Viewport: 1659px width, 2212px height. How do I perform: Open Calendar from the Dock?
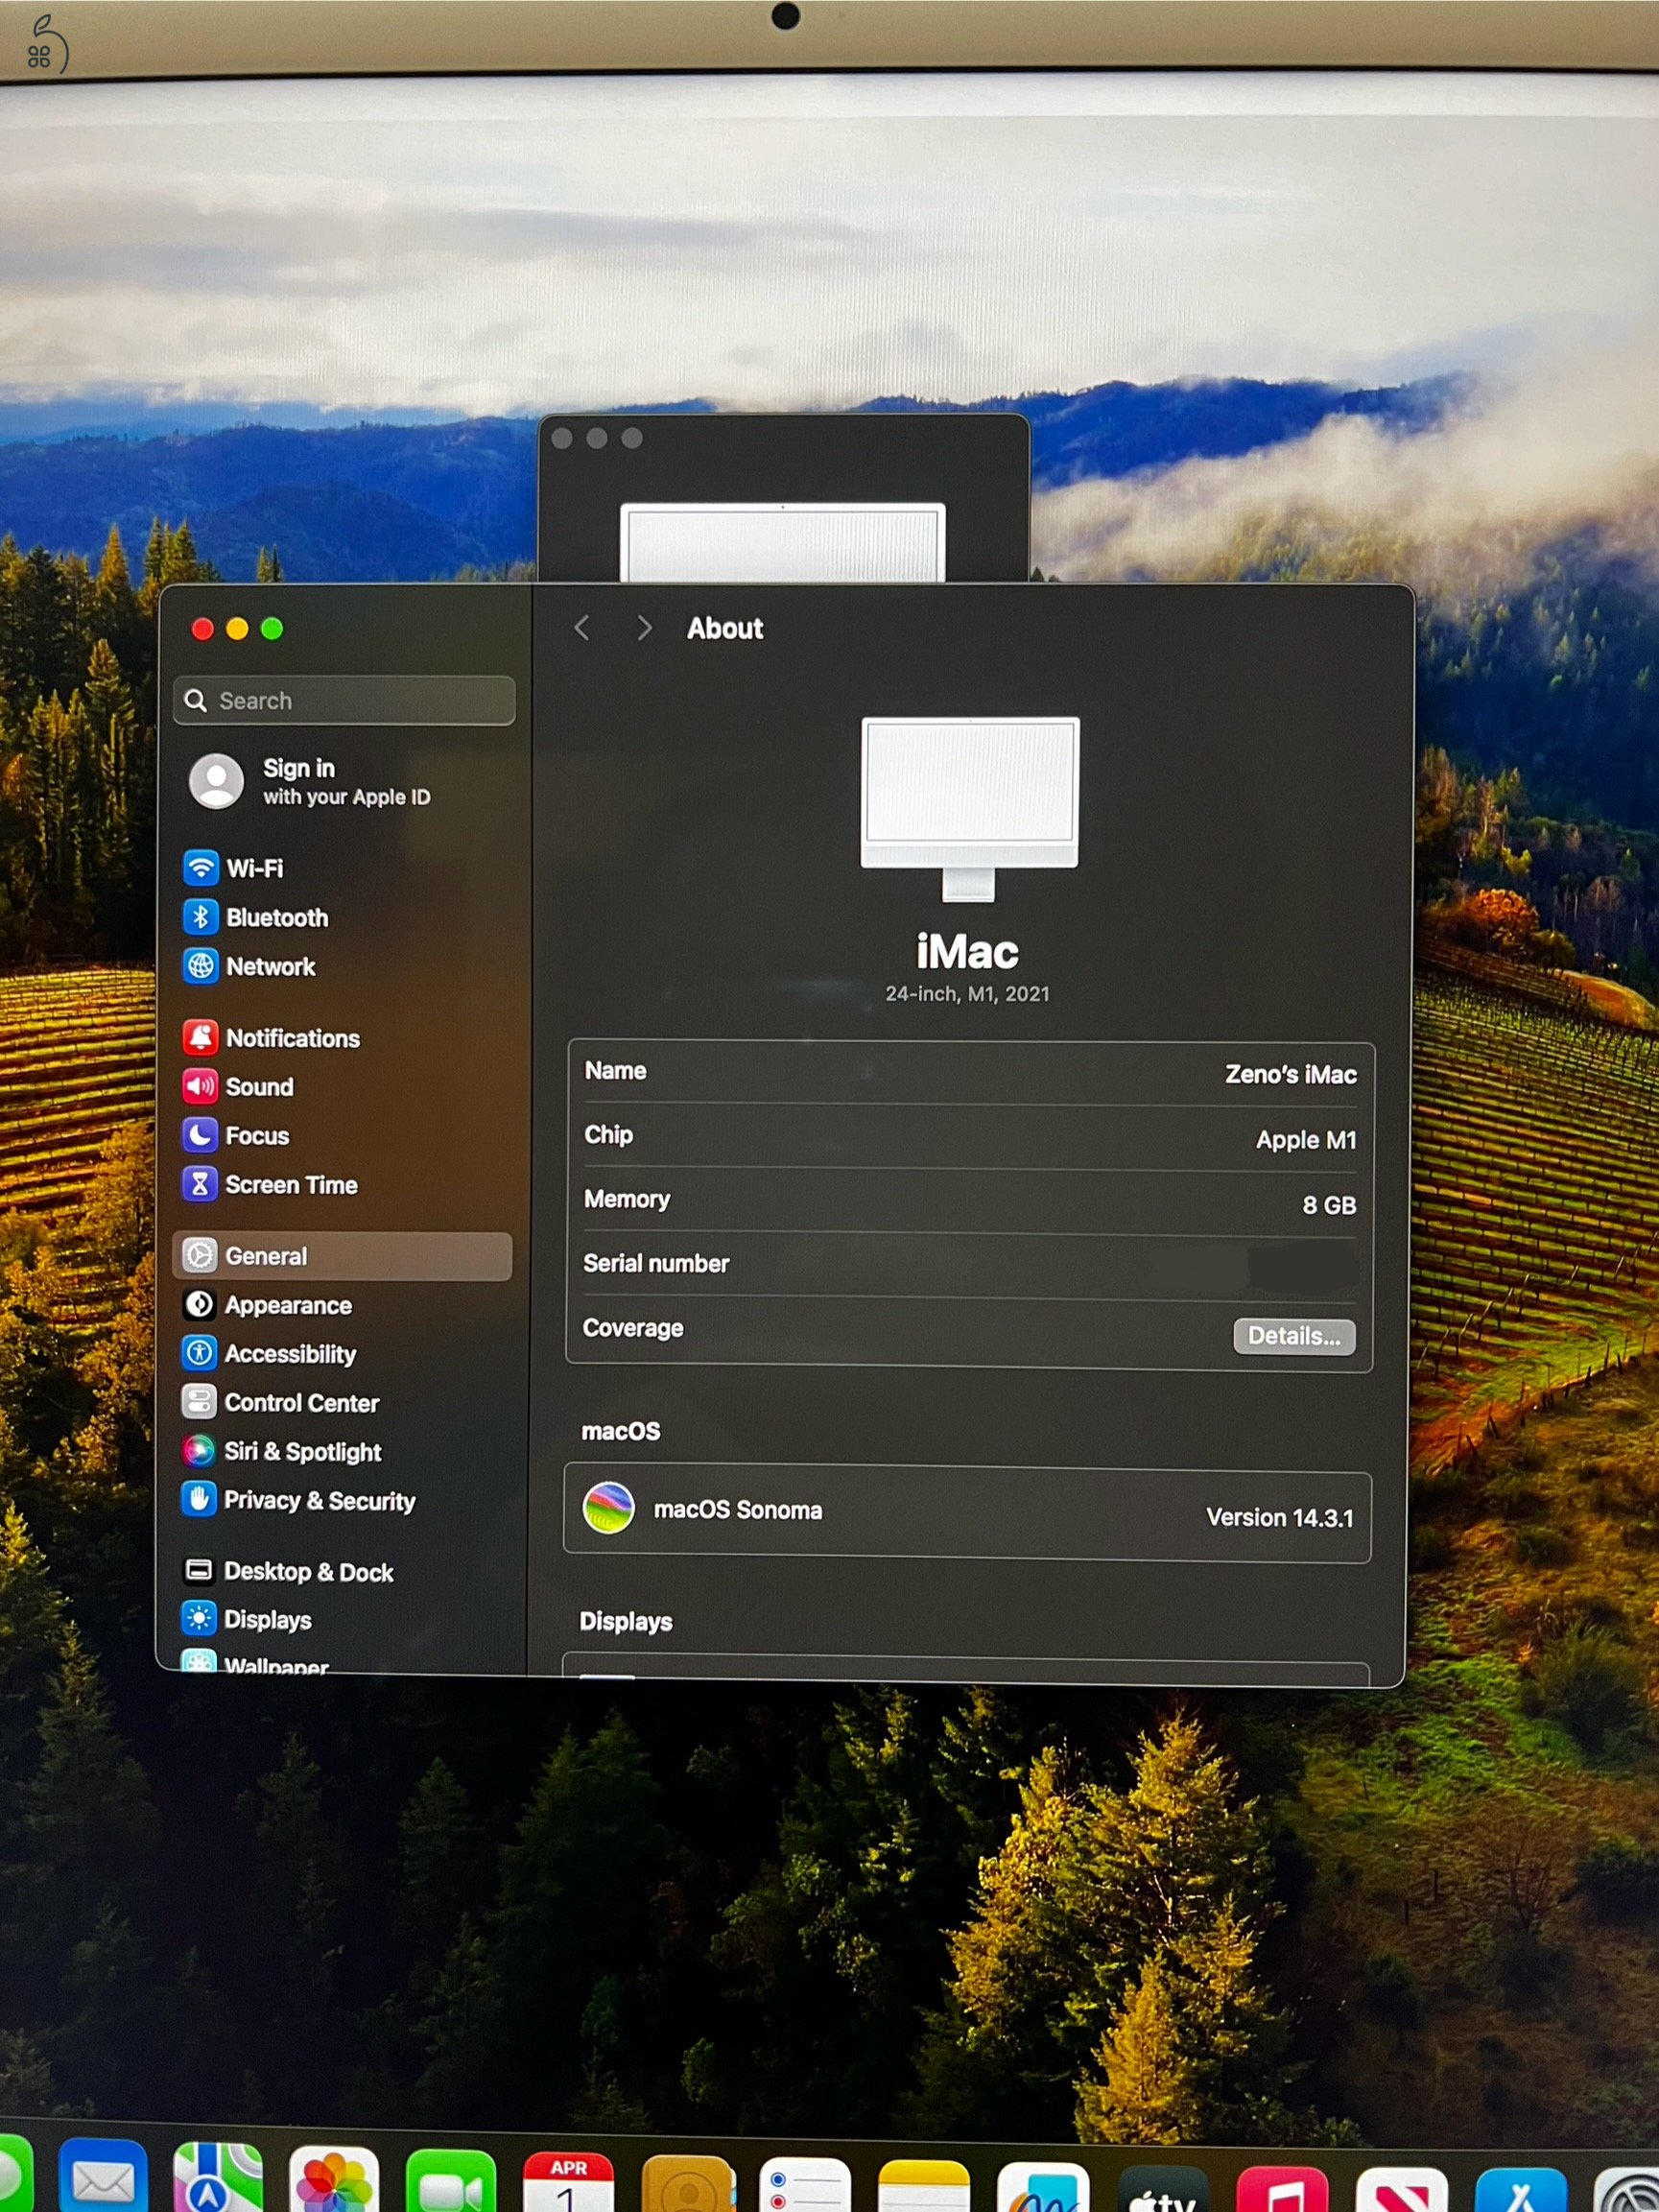568,2184
